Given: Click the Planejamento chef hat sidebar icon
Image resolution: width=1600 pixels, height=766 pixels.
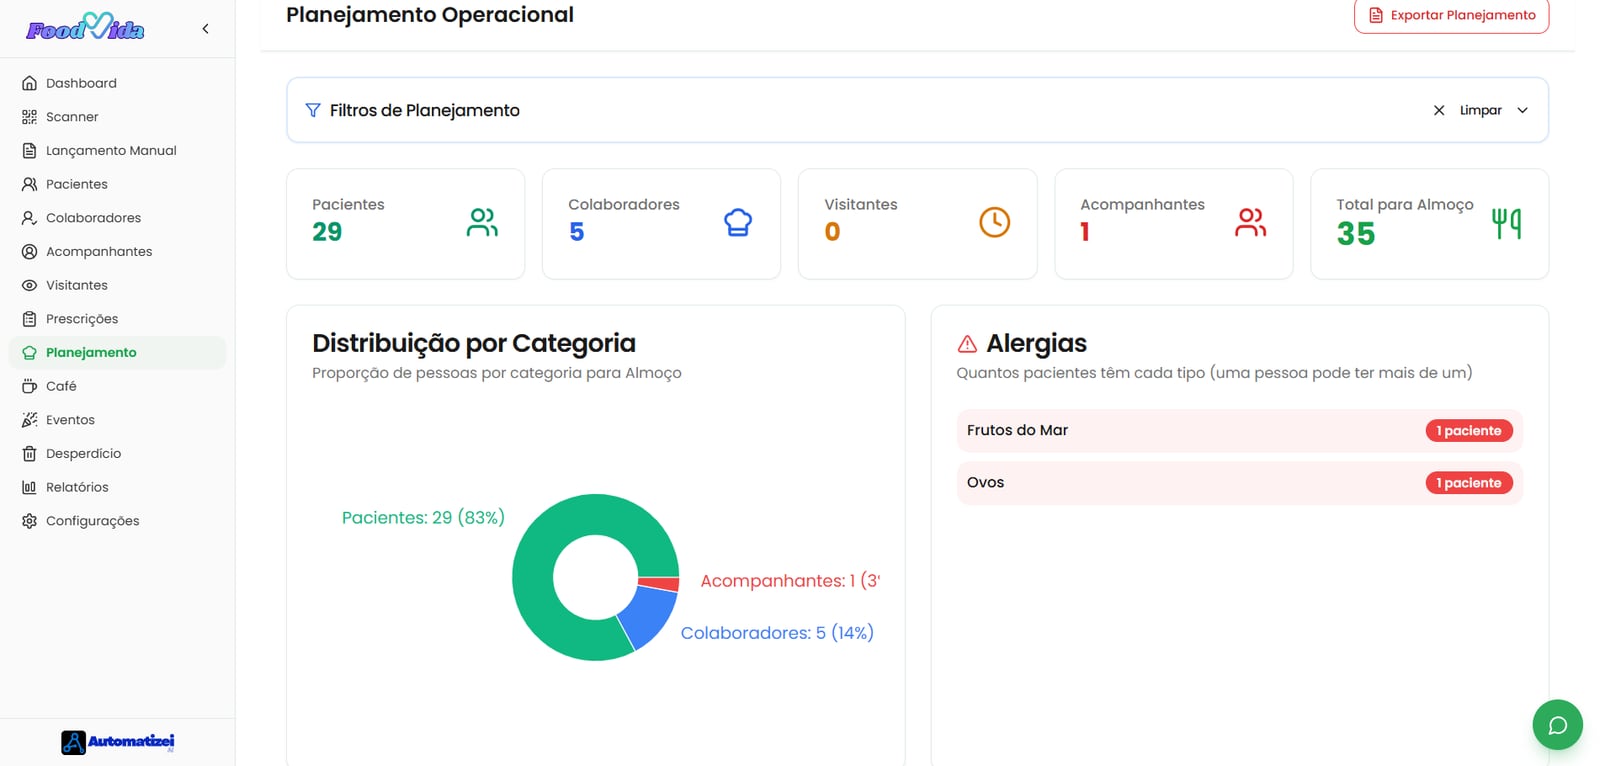Looking at the screenshot, I should (29, 353).
